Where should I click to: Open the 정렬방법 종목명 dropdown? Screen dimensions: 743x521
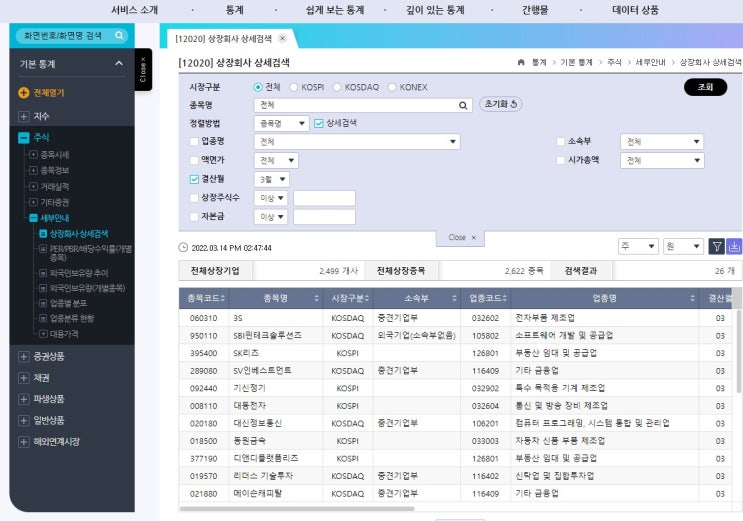281,123
